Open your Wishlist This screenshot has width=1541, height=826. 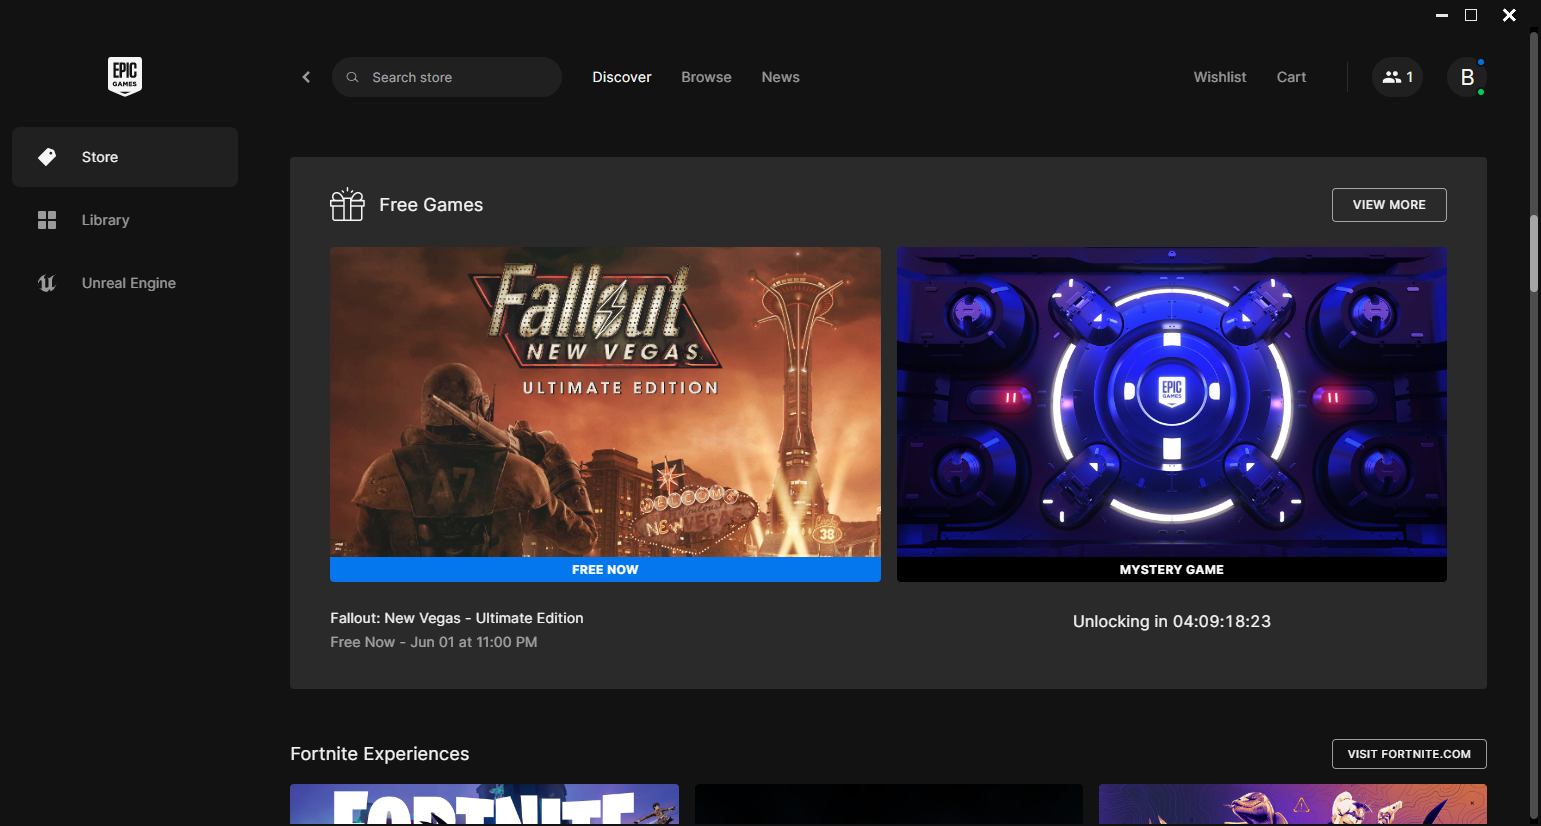click(1219, 77)
